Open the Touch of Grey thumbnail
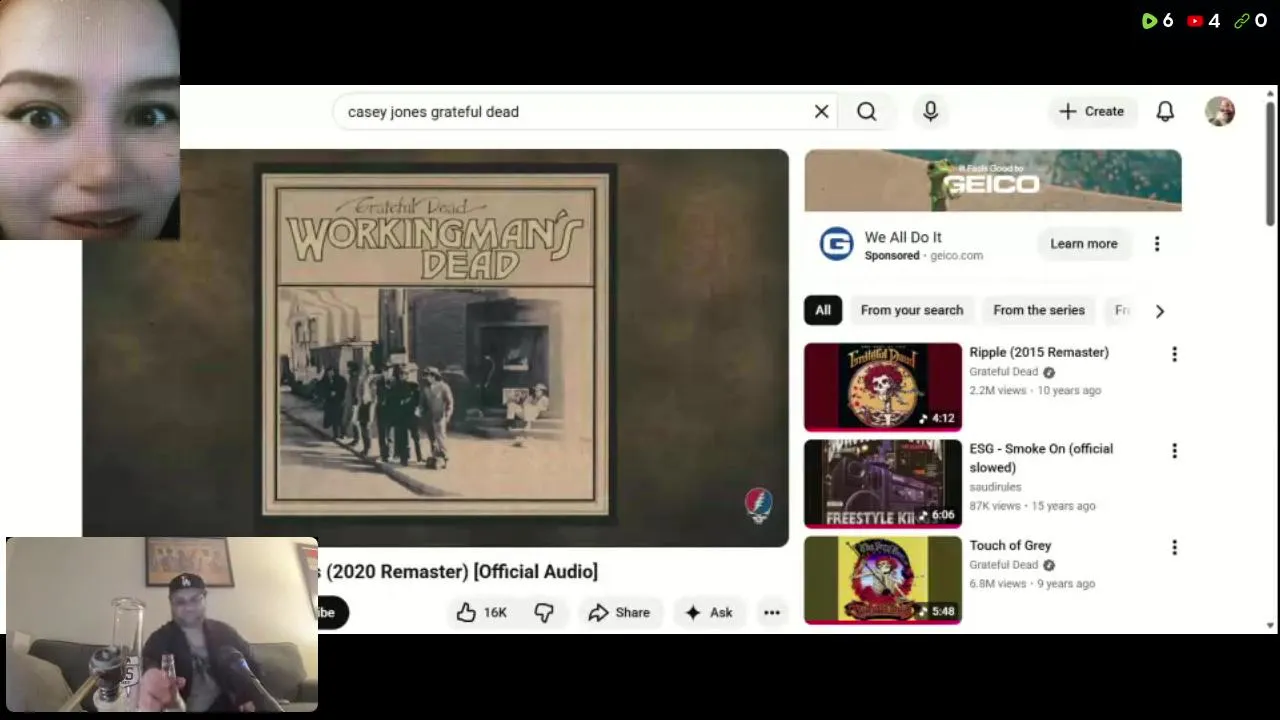The height and width of the screenshot is (720, 1280). 883,580
